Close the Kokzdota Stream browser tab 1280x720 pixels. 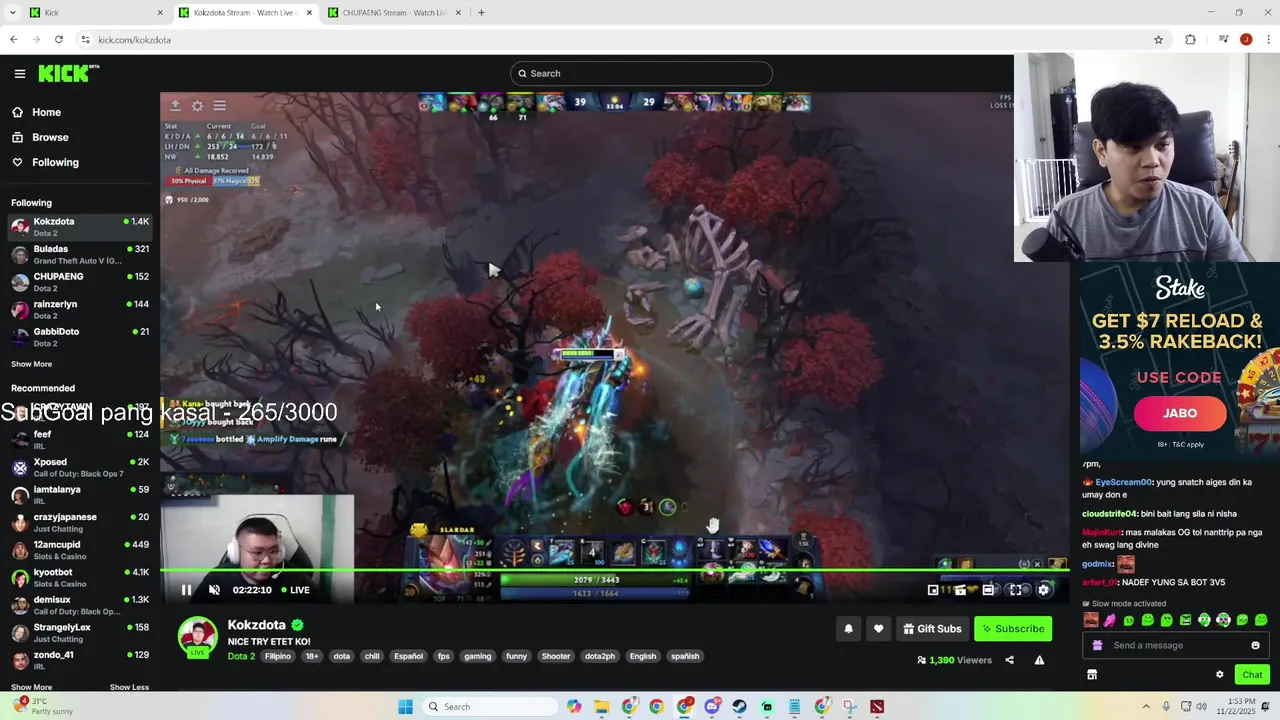tap(309, 13)
